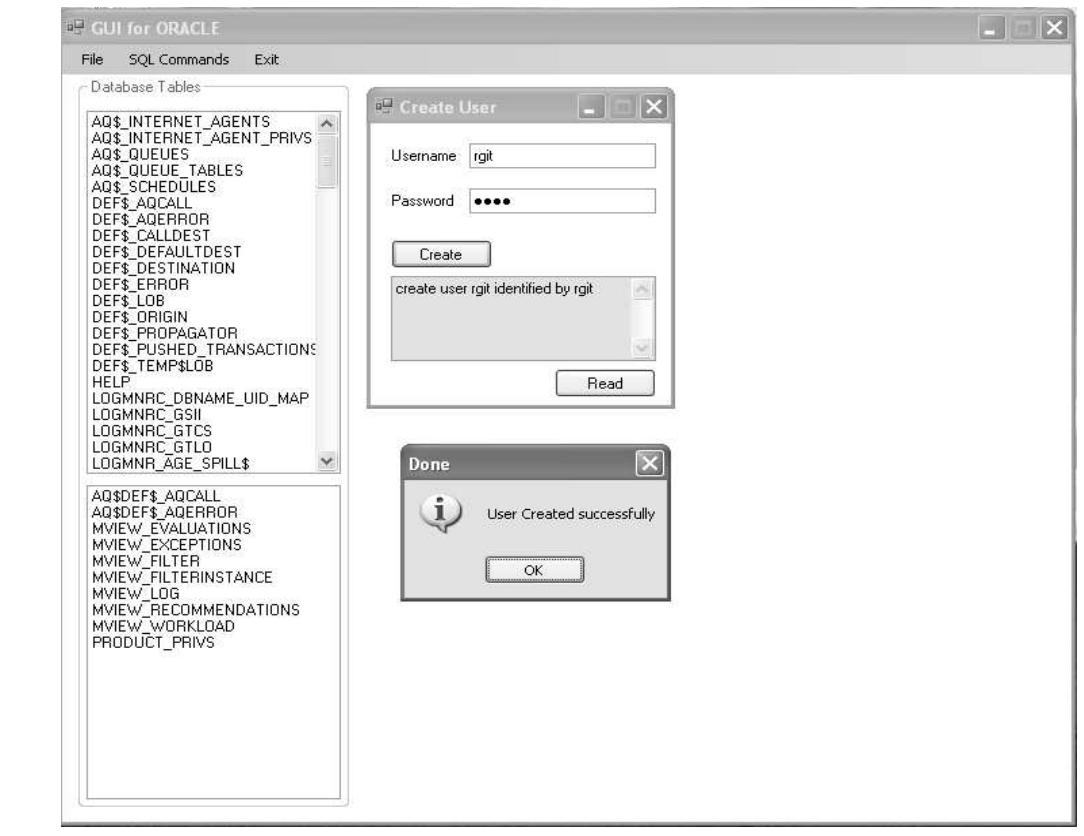Image resolution: width=1084 pixels, height=836 pixels.
Task: Minimize the Create User window
Action: pyautogui.click(x=590, y=107)
